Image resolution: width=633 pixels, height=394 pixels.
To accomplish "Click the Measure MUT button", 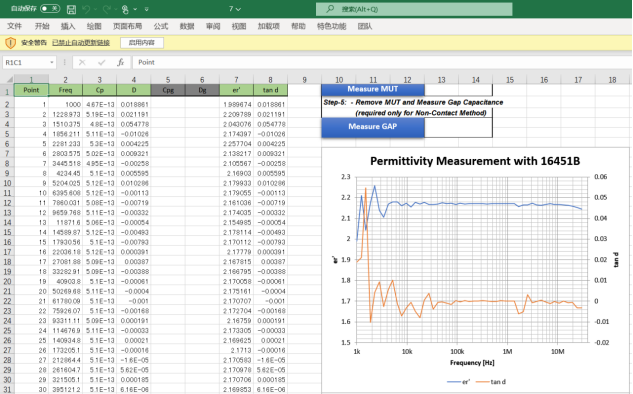I will pyautogui.click(x=373, y=89).
